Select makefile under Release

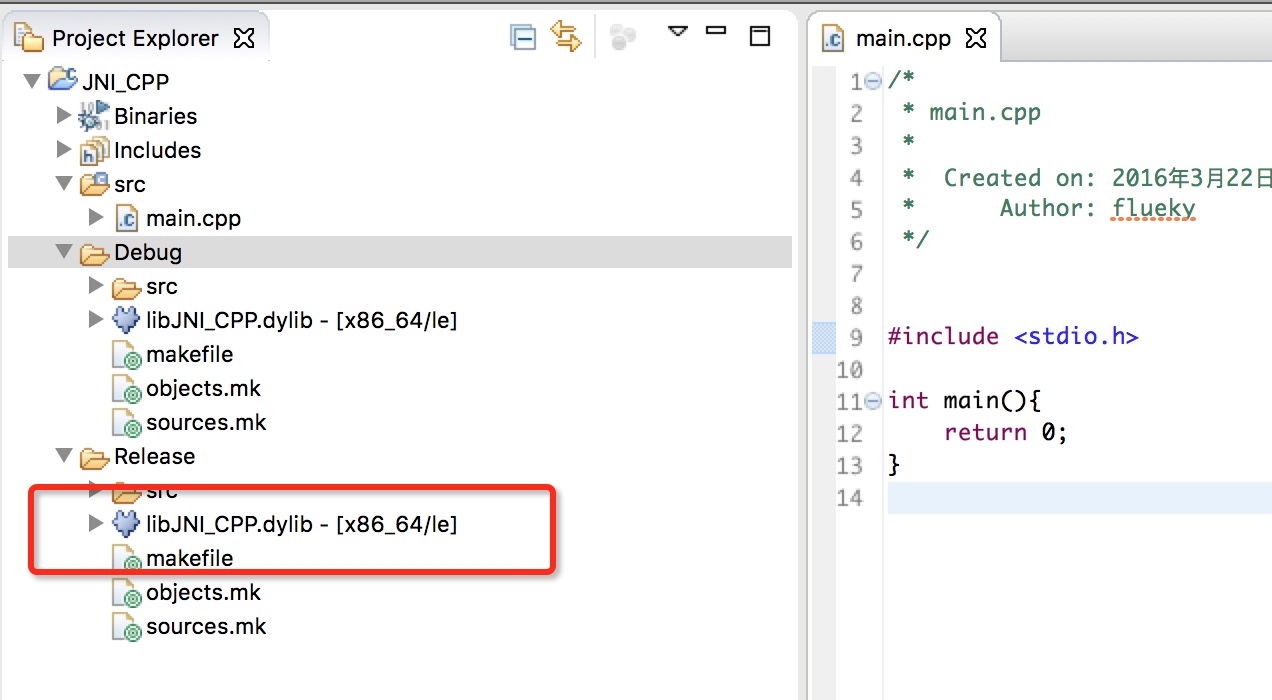(189, 558)
